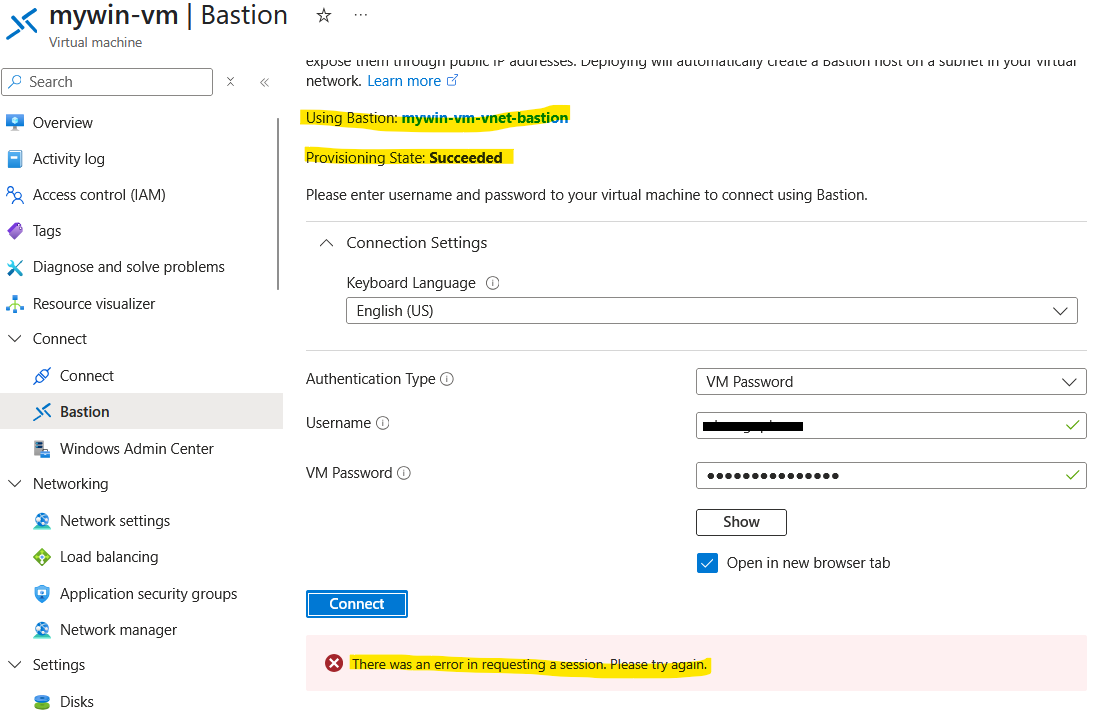The height and width of the screenshot is (710, 1095).
Task: Open the more options ellipsis in header
Action: (x=360, y=15)
